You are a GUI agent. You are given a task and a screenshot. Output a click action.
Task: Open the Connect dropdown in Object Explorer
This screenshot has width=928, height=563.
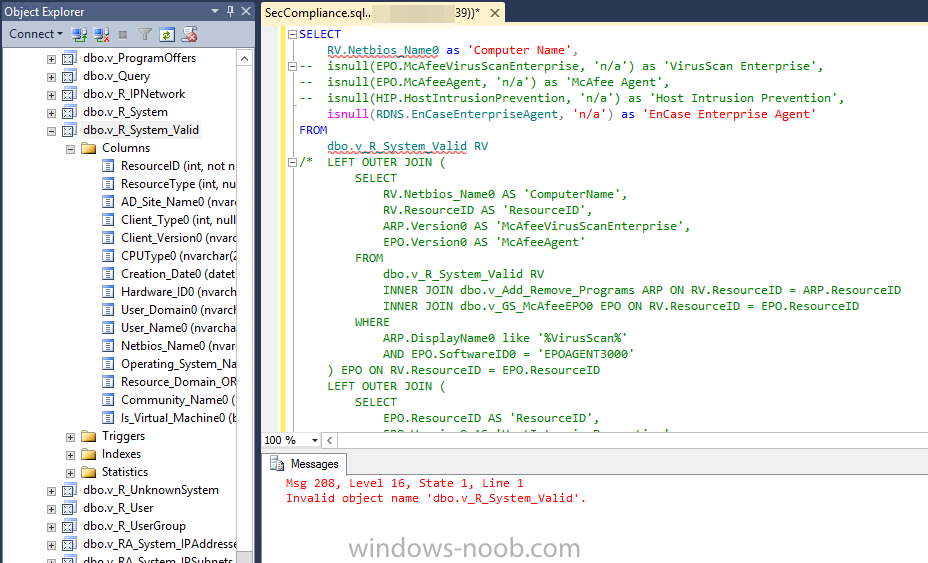pos(36,34)
